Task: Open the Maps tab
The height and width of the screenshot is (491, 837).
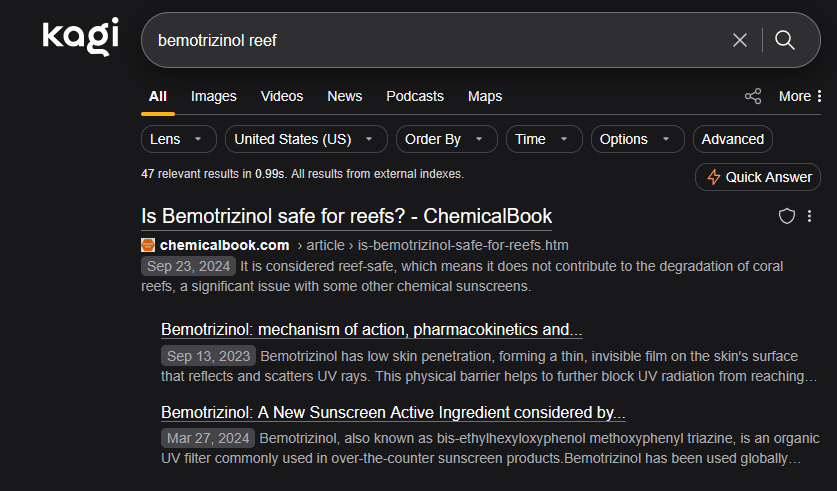Action: [485, 96]
